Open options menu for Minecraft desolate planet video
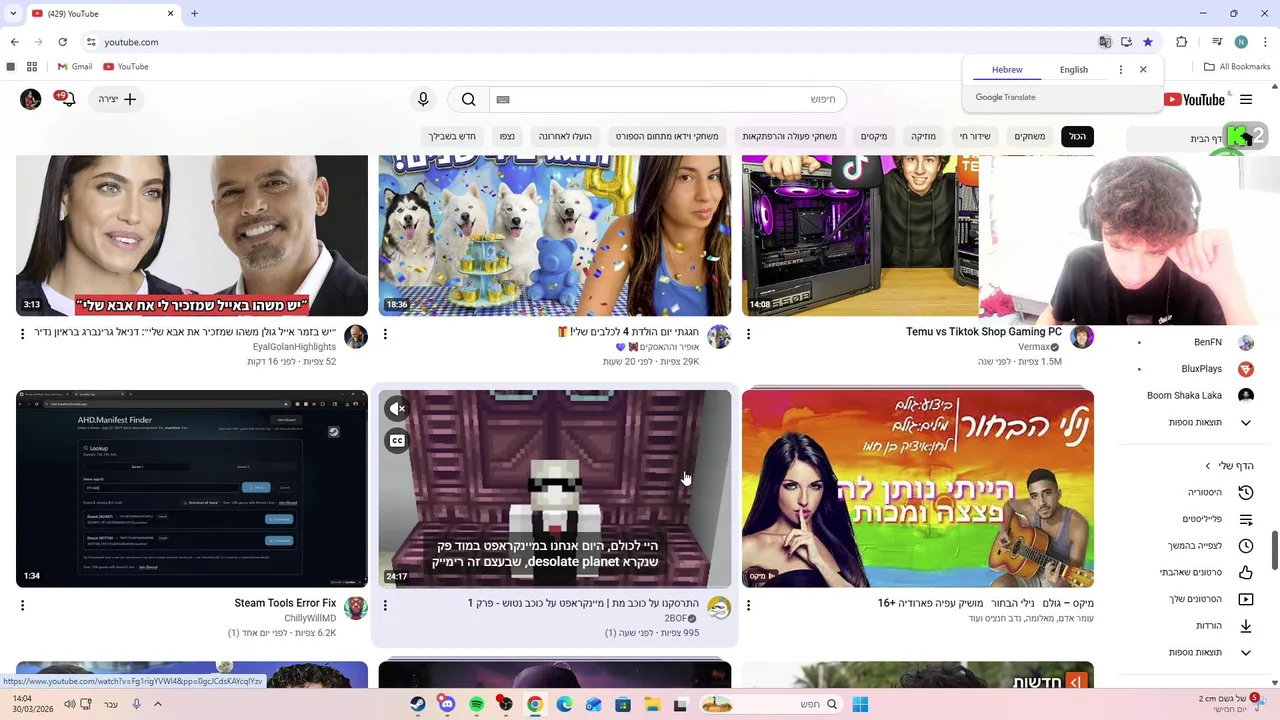Screen dimensions: 1280x720 pos(385,605)
